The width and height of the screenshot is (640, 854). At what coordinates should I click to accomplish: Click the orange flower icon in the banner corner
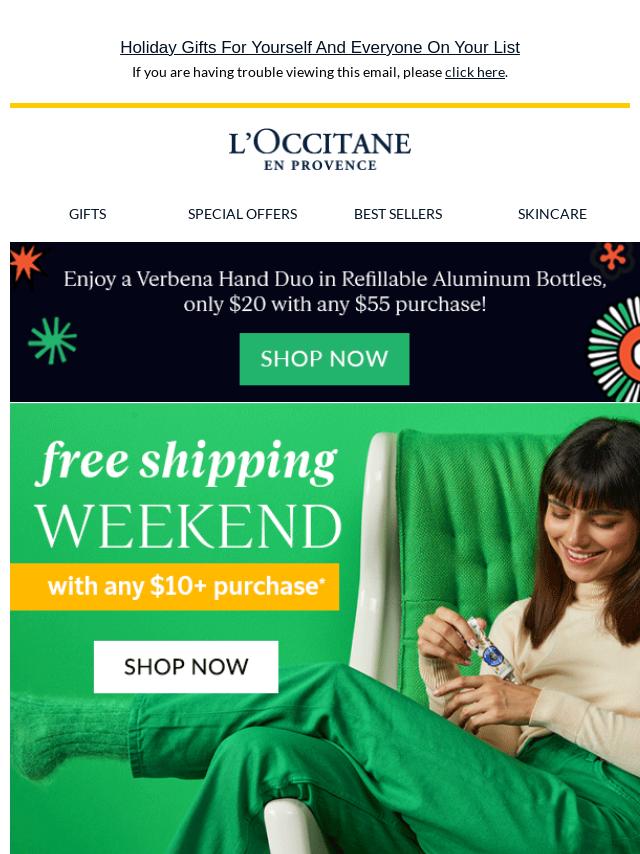click(613, 257)
